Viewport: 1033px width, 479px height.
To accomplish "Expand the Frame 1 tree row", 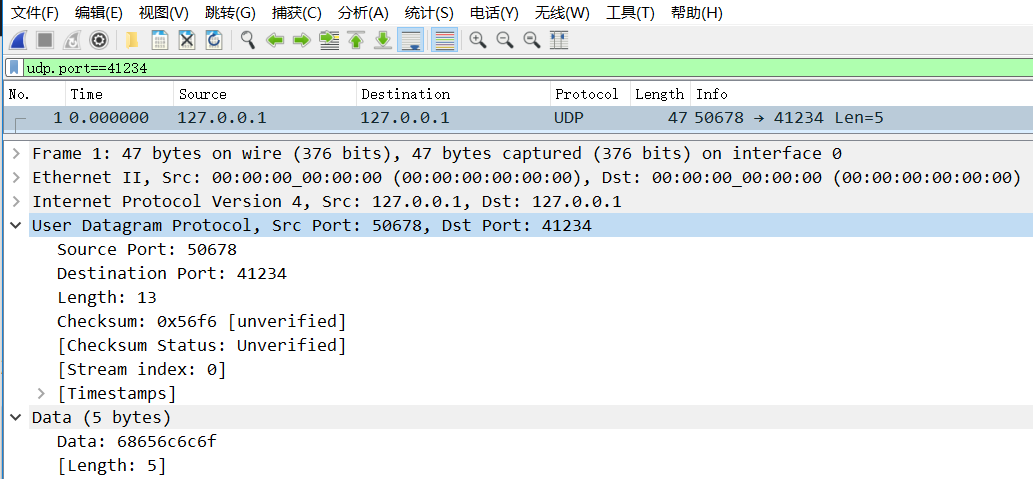I will (16, 154).
